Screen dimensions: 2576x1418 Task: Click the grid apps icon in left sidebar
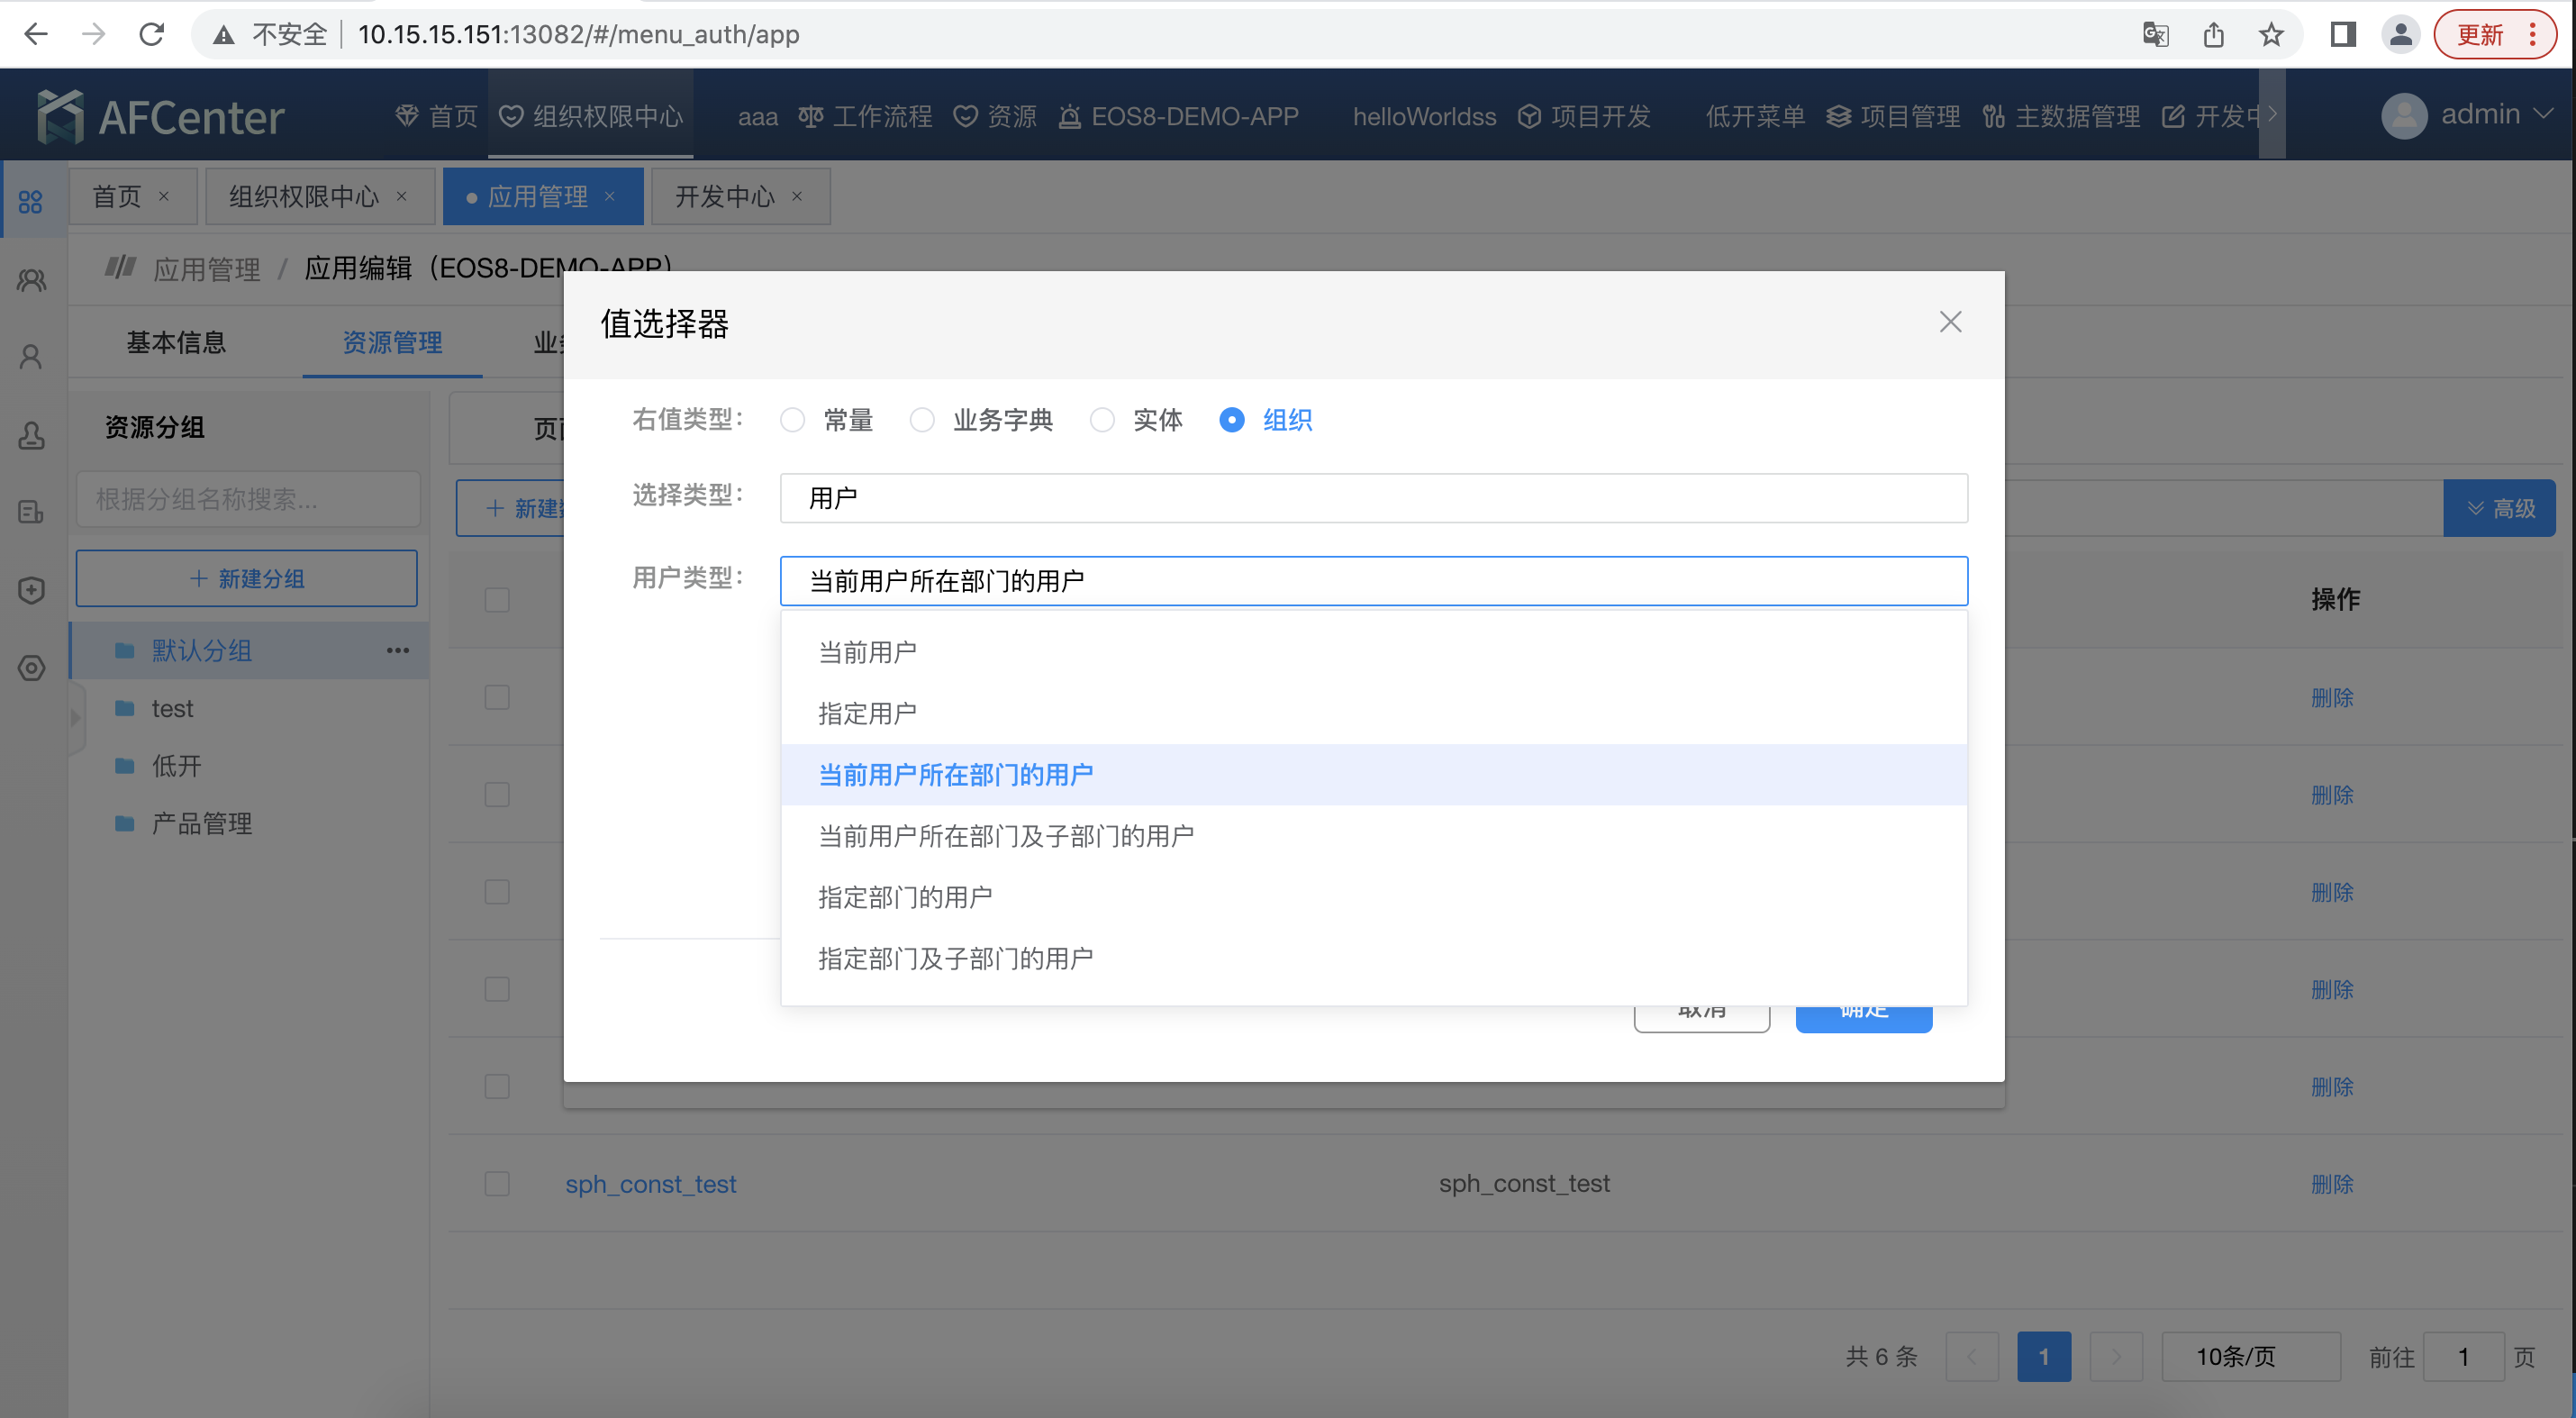(x=31, y=201)
